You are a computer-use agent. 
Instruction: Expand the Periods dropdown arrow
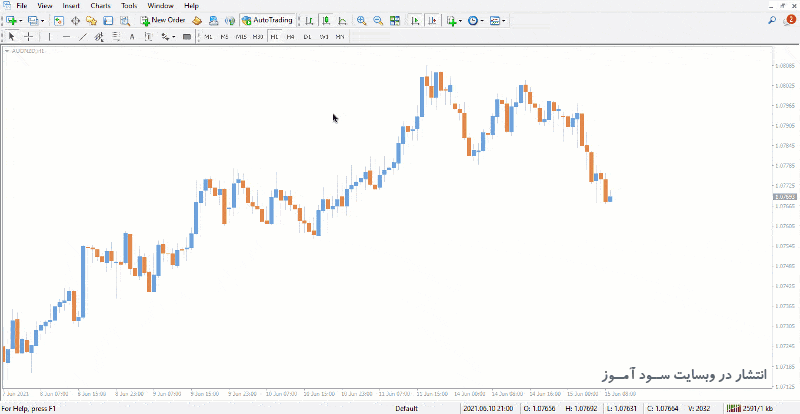click(x=482, y=21)
